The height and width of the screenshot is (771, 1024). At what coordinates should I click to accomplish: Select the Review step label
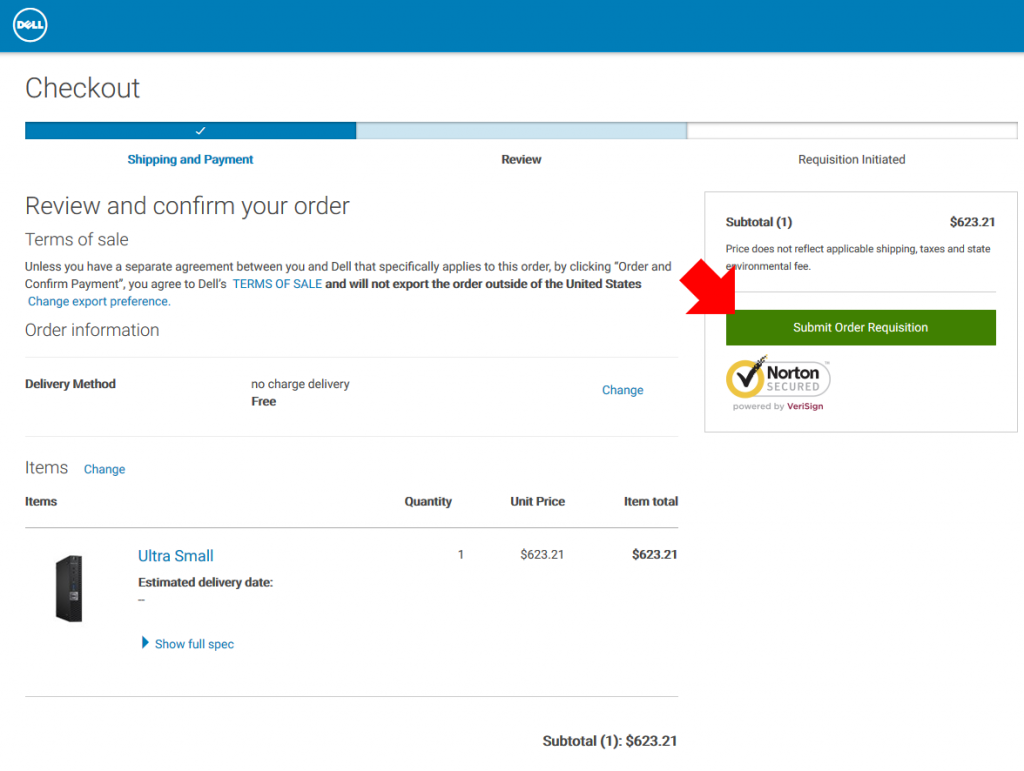click(x=521, y=160)
